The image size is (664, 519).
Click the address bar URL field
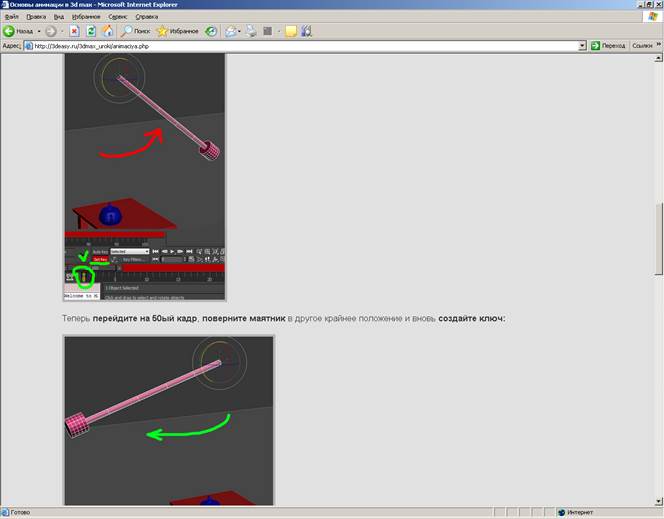(305, 46)
